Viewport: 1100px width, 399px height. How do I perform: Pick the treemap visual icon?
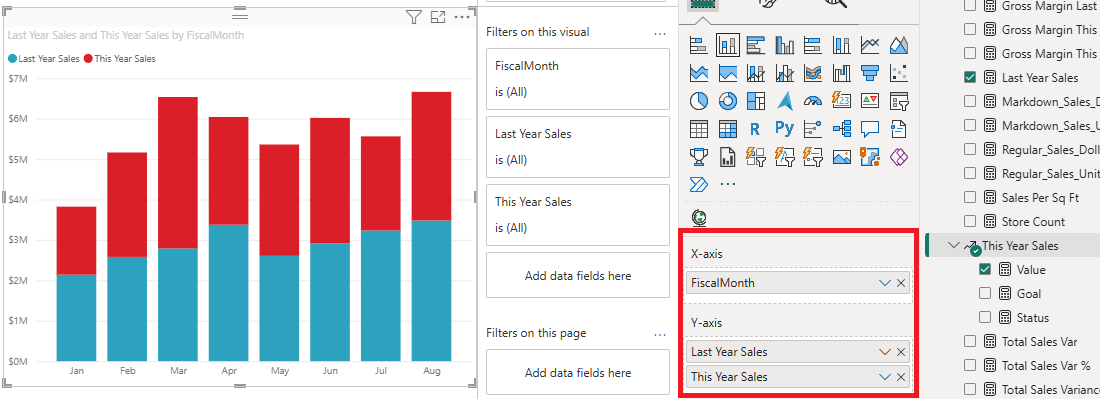756,101
